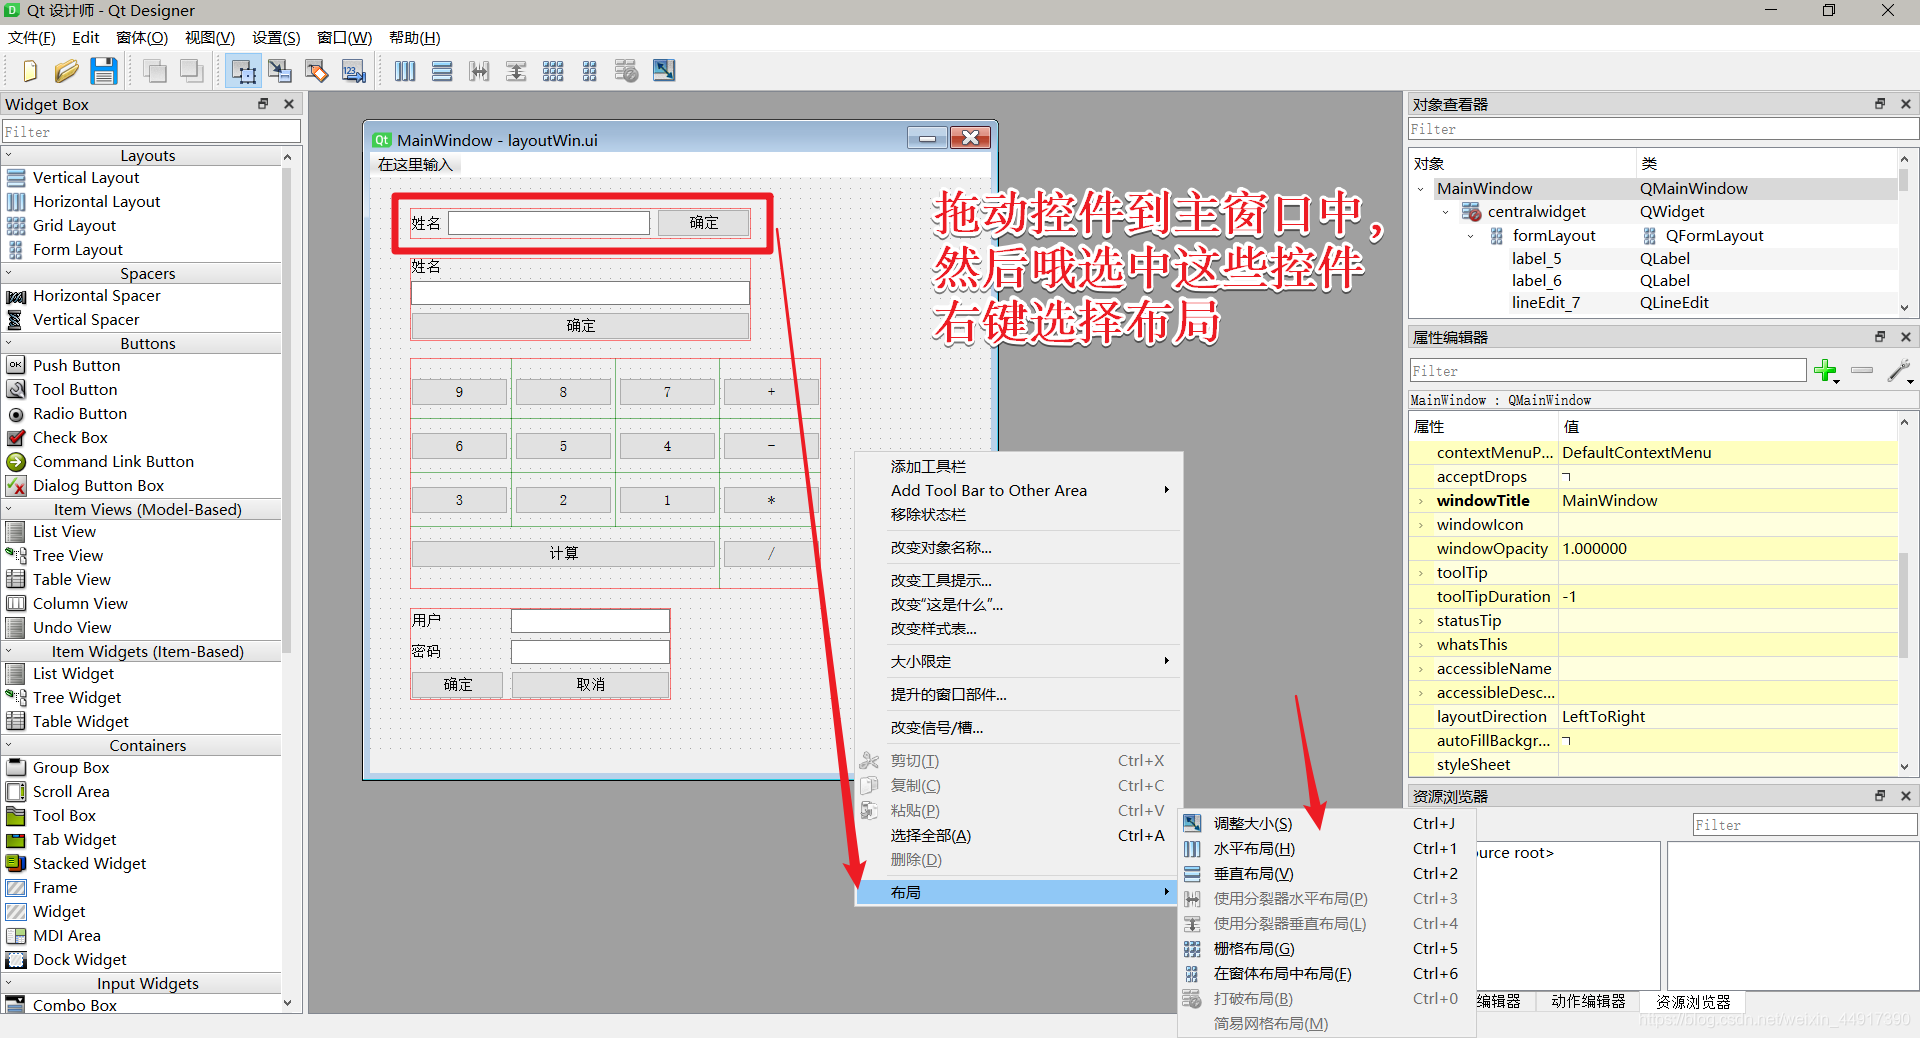Toggle autoFillBackground checkbox in property editor
1920x1038 pixels.
(x=1567, y=741)
